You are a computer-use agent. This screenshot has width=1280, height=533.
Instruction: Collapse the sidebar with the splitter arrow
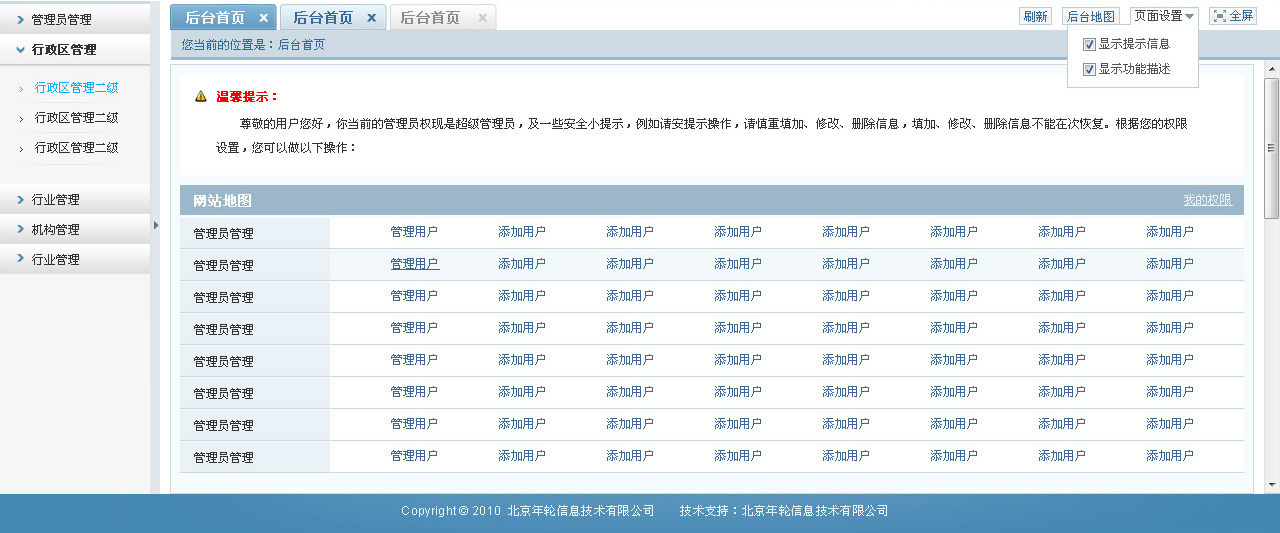156,226
